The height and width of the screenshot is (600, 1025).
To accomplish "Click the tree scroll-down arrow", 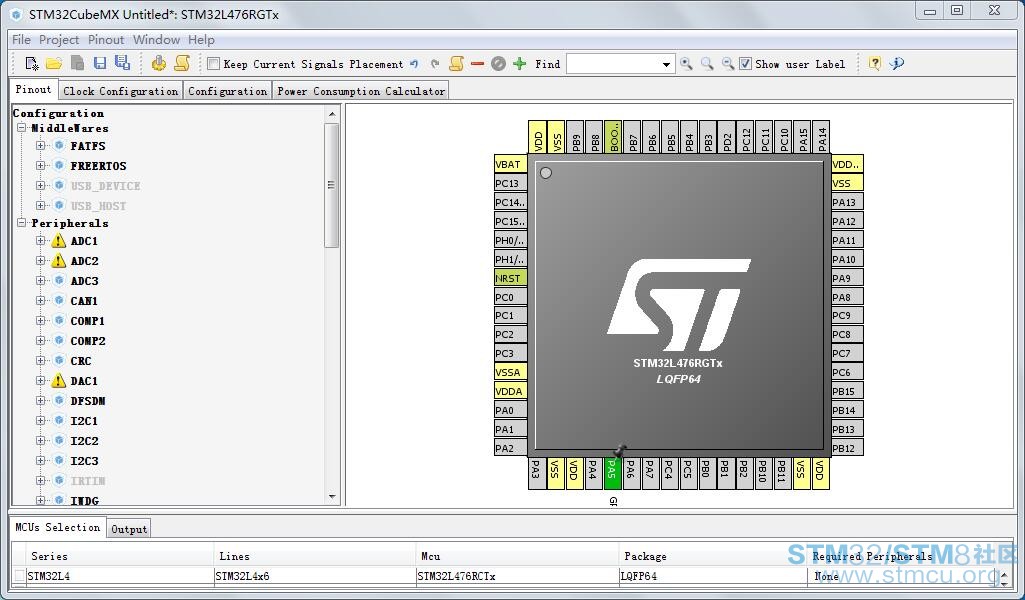I will (x=332, y=497).
